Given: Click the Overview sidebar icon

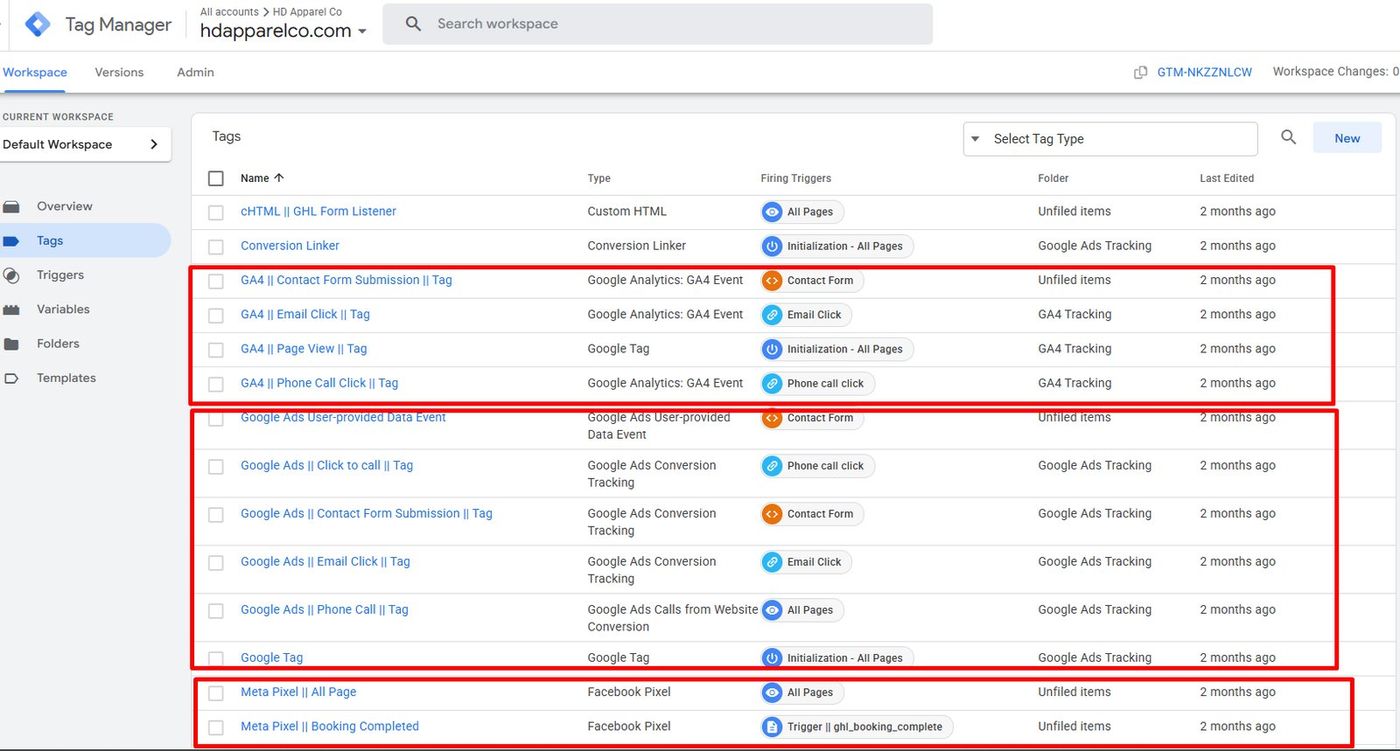Looking at the screenshot, I should 11,207.
